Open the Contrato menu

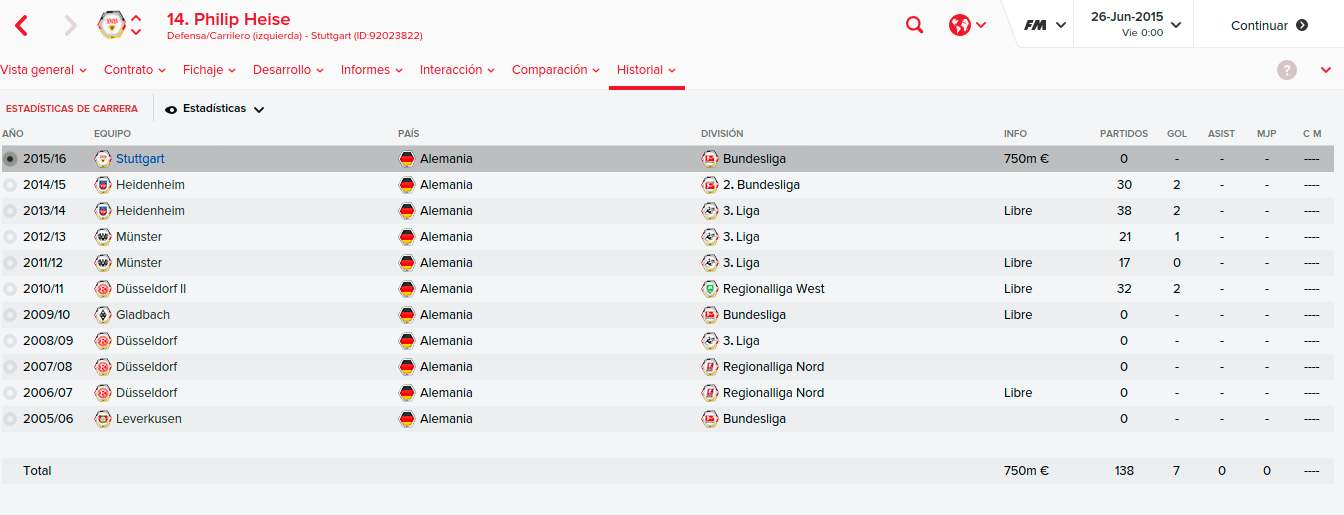coord(134,70)
